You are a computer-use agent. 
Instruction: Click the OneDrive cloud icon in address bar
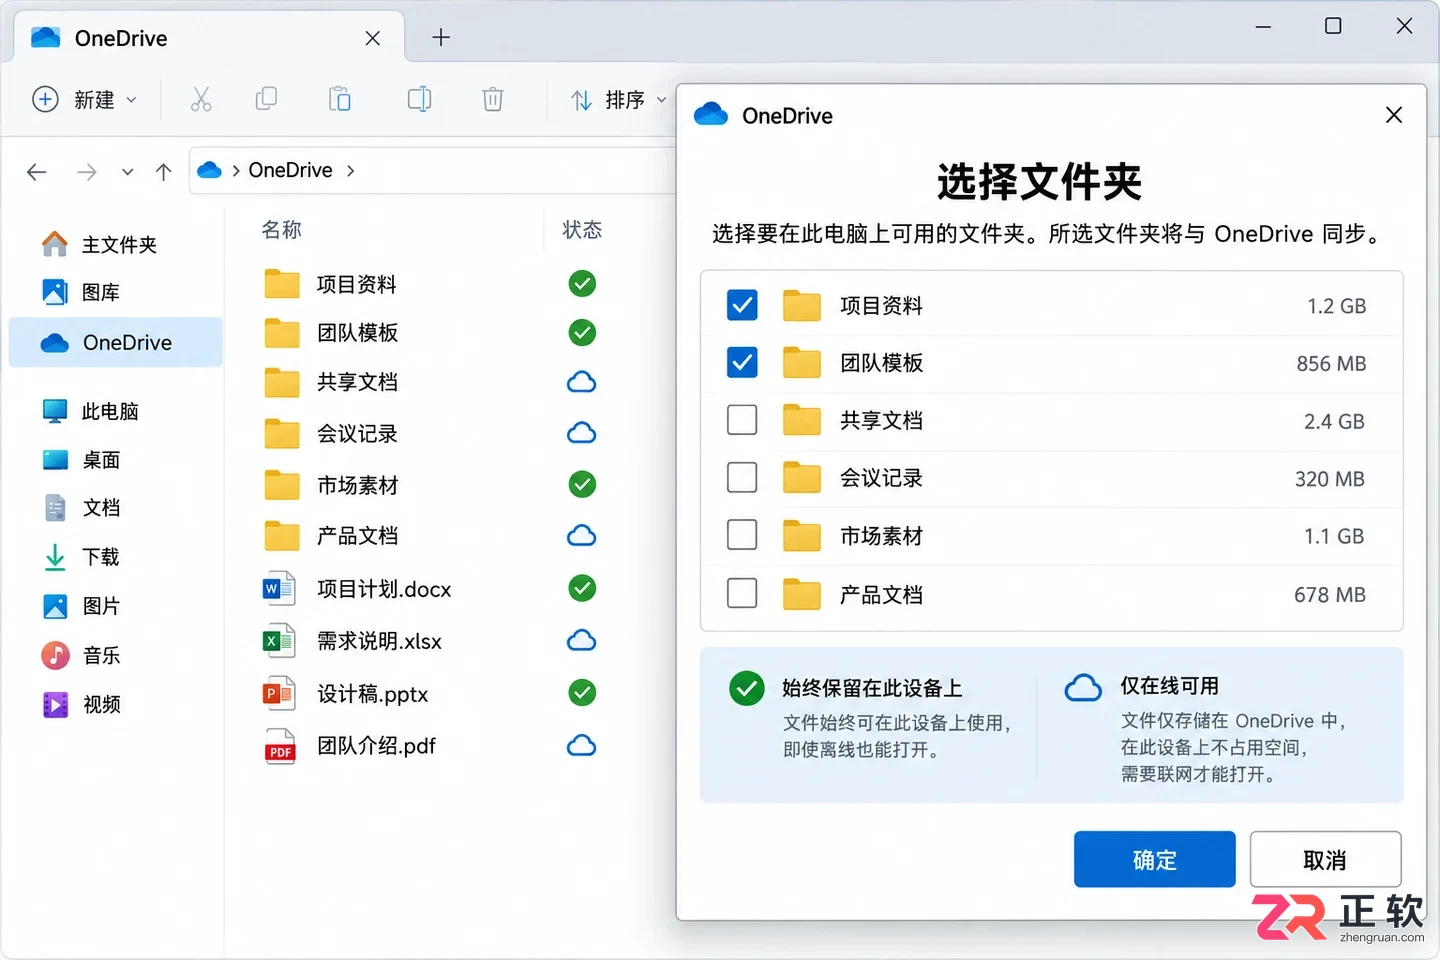pos(209,170)
